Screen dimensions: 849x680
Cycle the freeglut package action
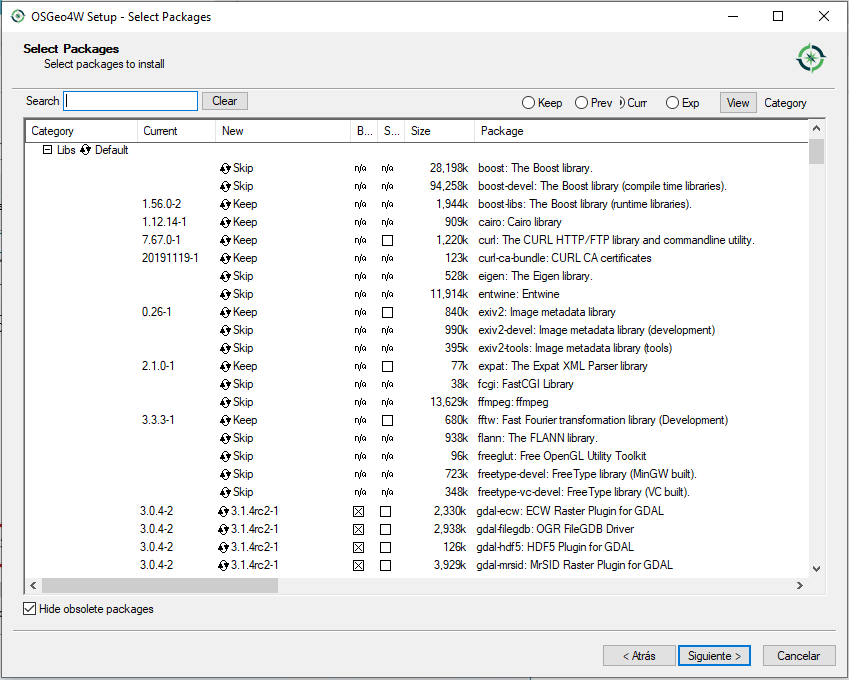point(225,456)
